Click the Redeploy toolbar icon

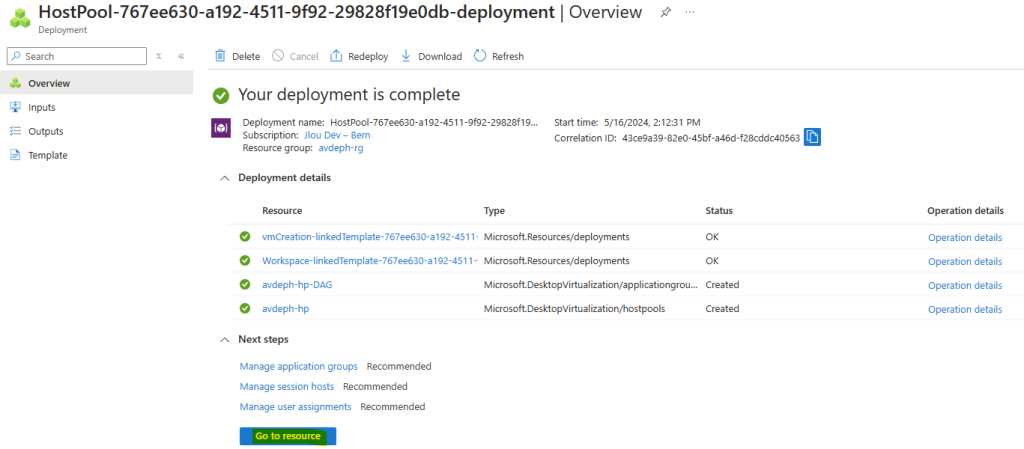click(336, 56)
